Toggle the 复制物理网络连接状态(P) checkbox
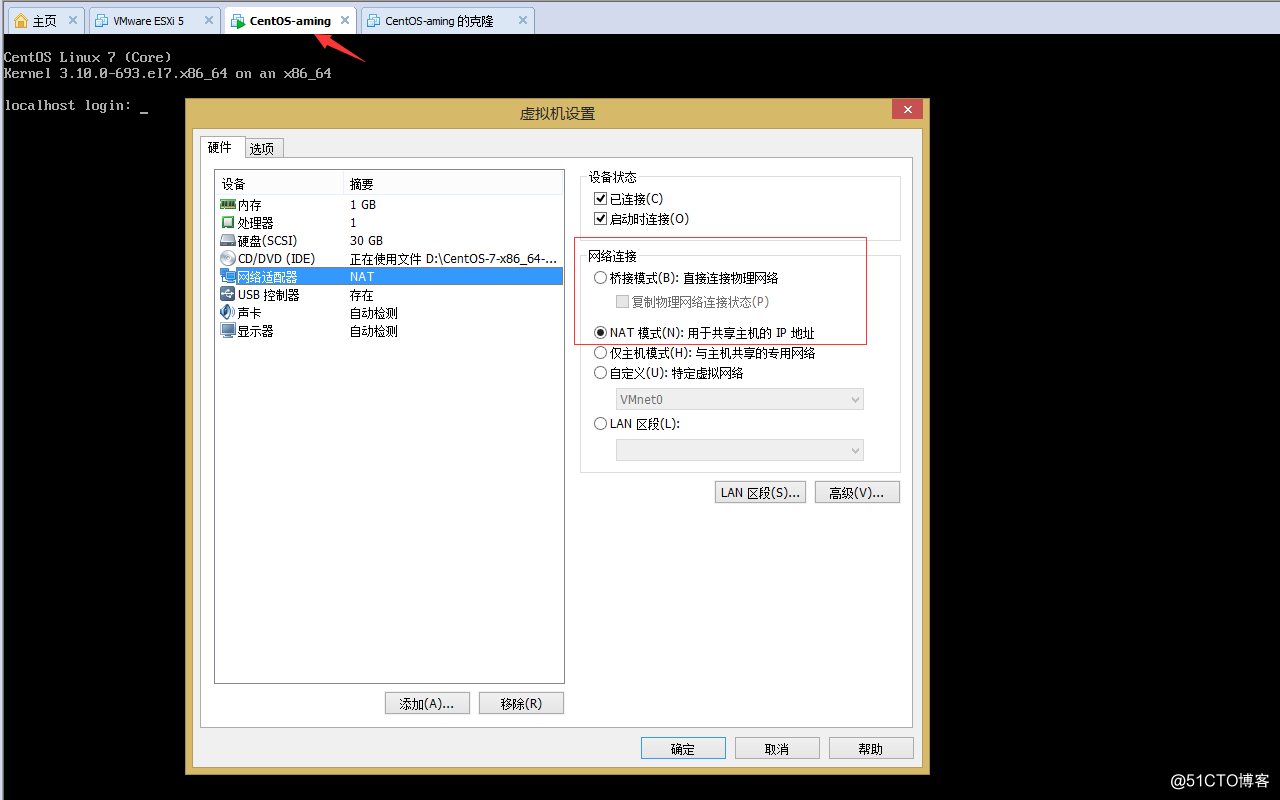 tap(622, 301)
